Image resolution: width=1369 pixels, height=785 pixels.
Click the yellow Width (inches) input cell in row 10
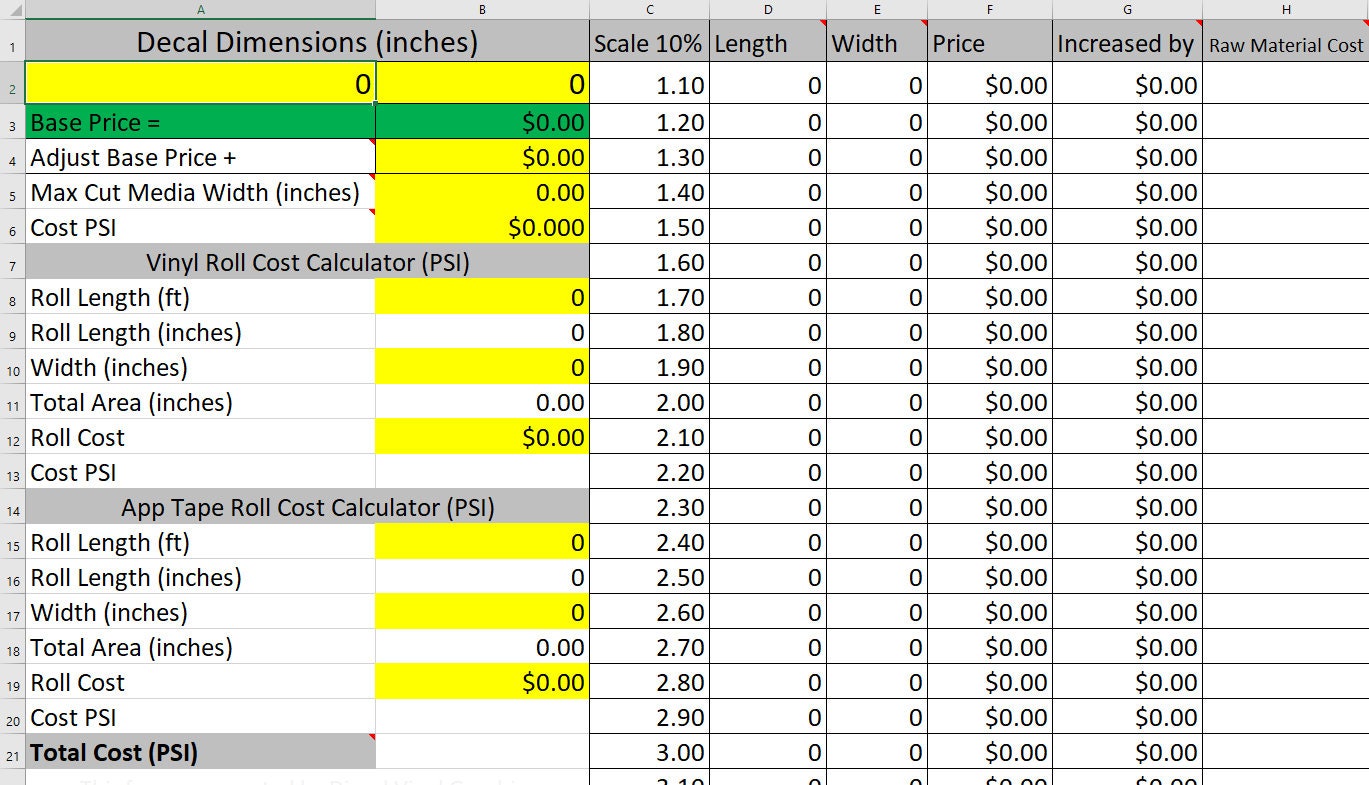click(482, 367)
